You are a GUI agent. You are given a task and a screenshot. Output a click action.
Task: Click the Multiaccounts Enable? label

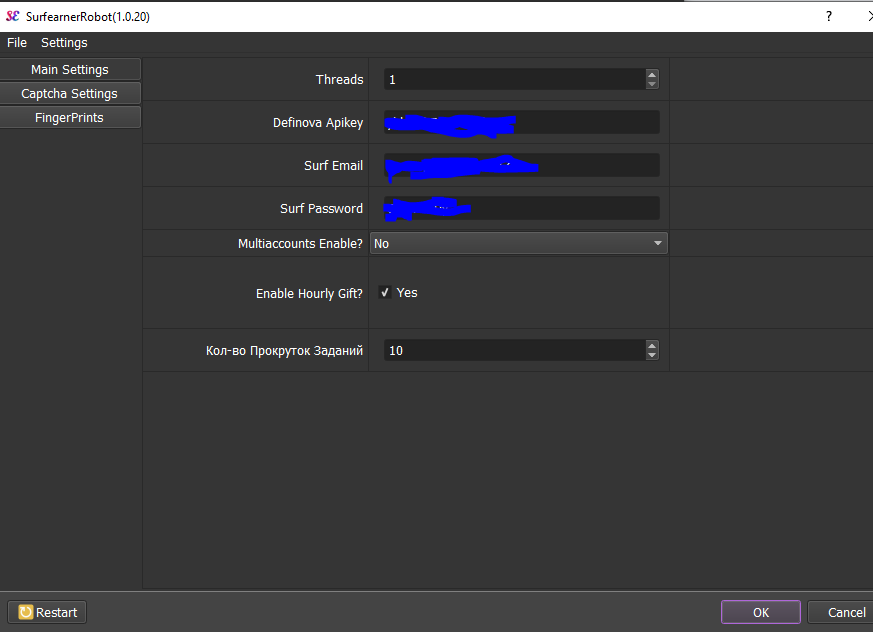coord(300,243)
